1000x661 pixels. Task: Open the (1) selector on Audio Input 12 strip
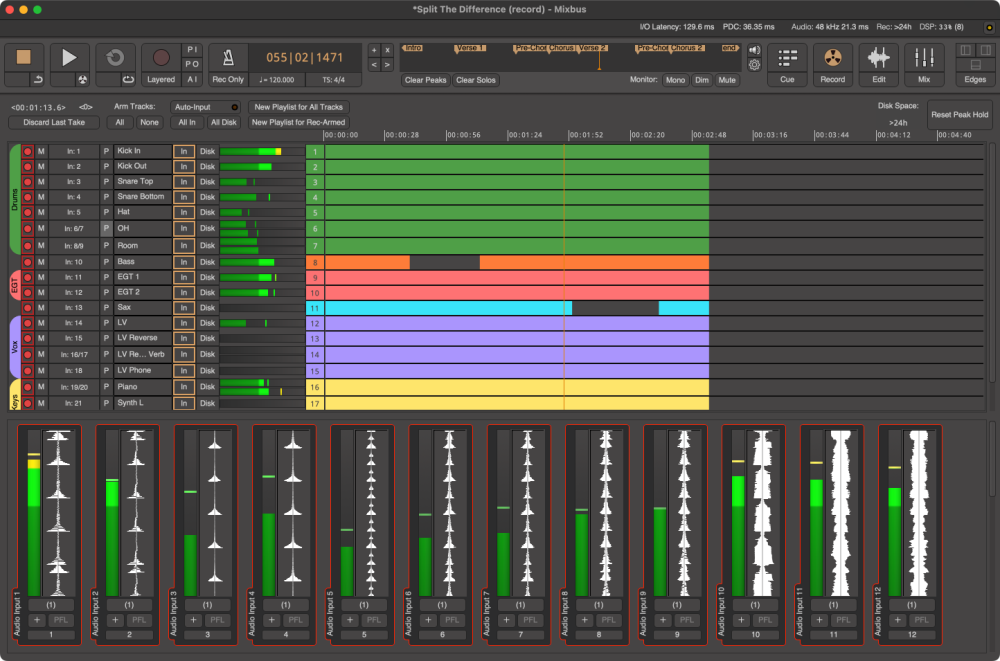pos(911,605)
